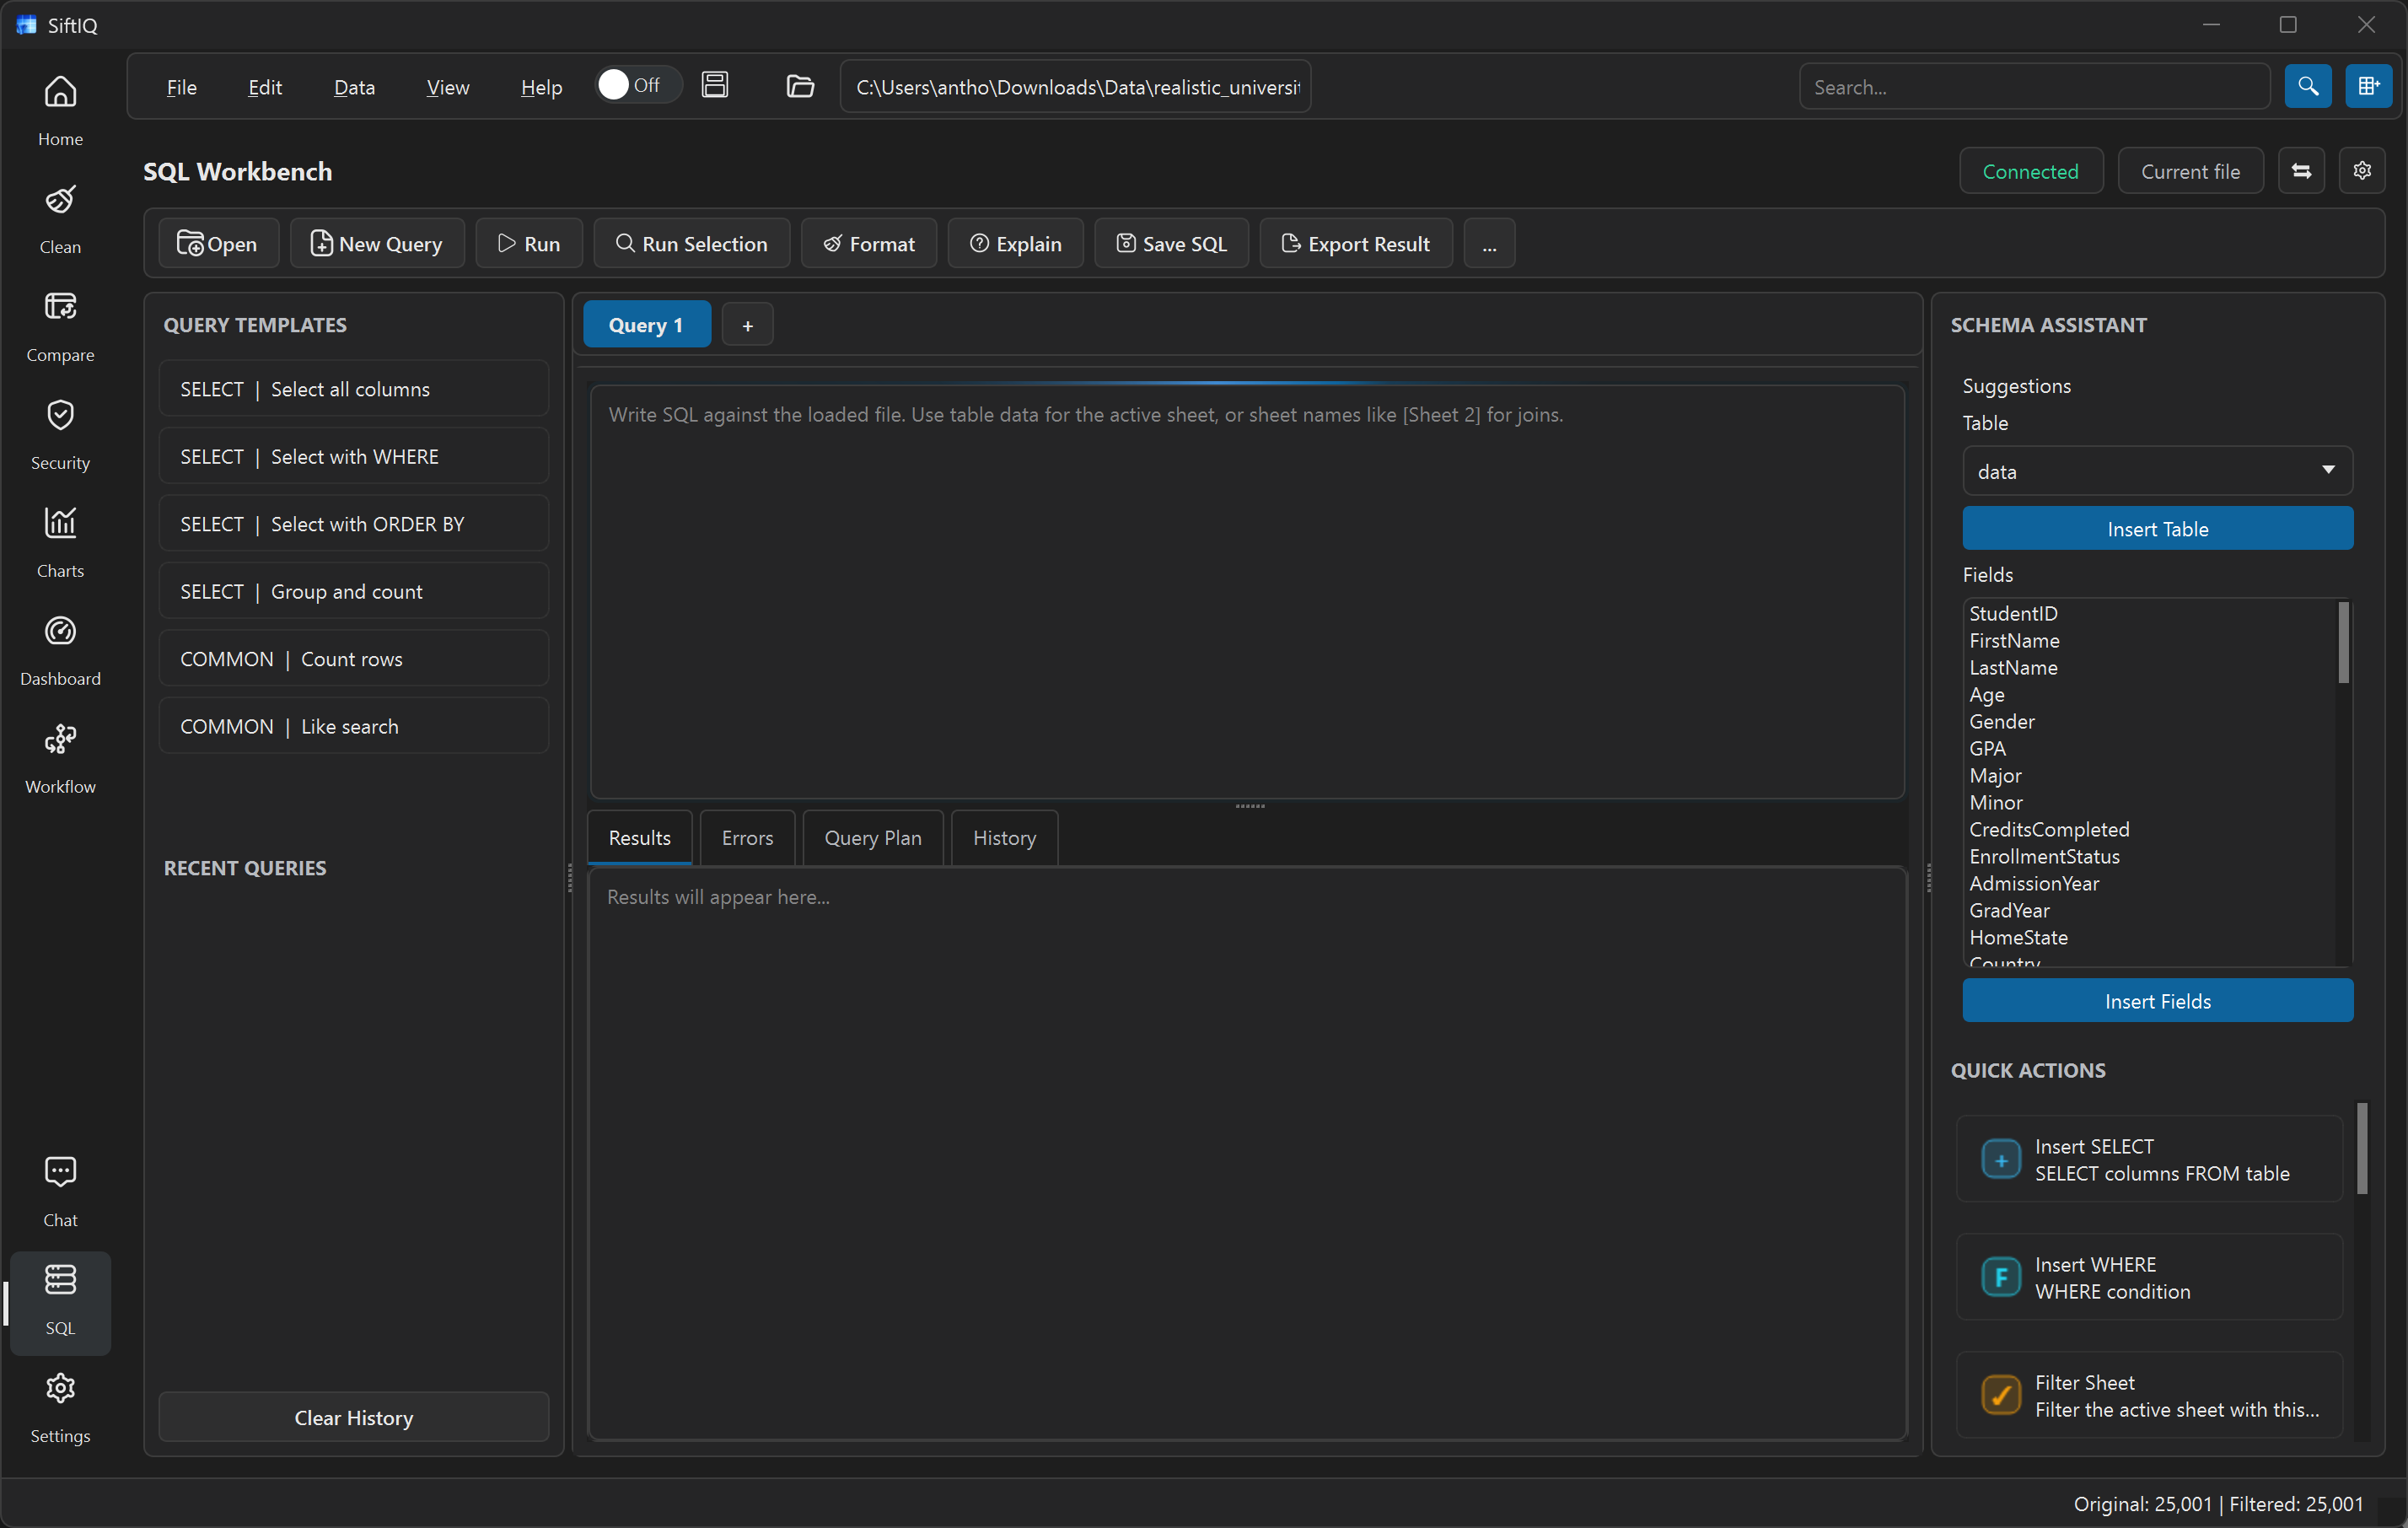Click the Insert SELECT plus icon

click(2000, 1160)
